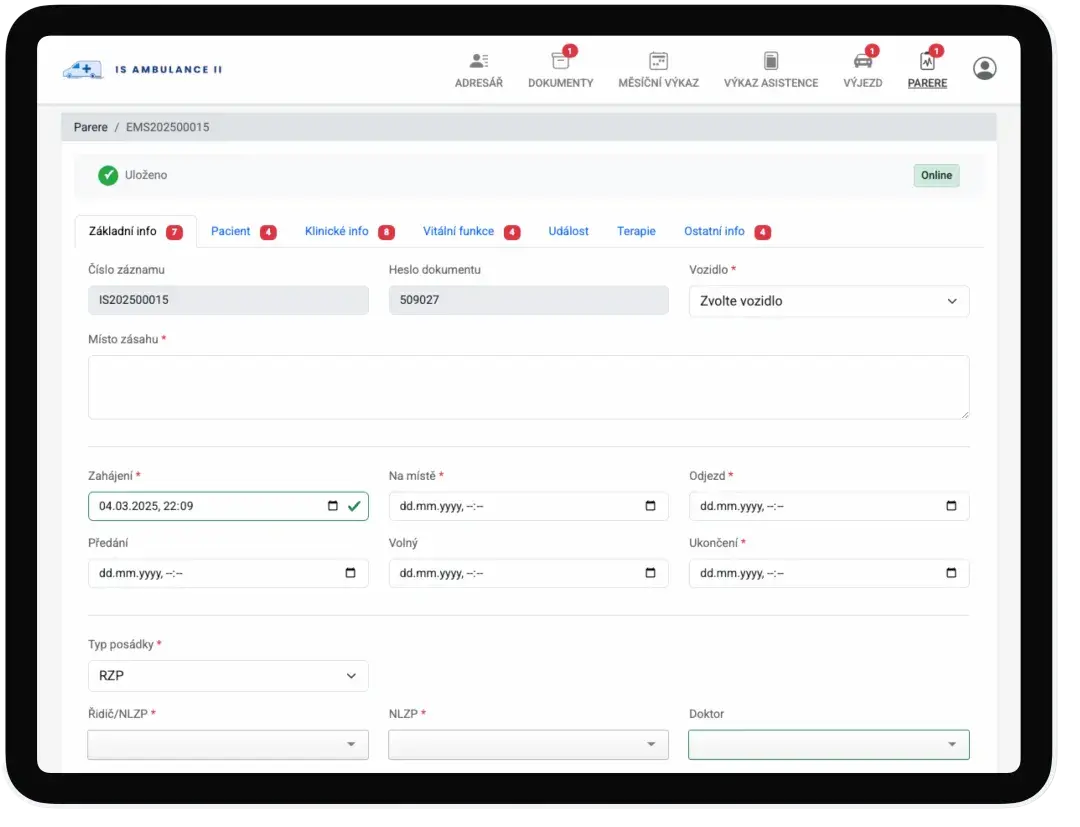Open the Výkaz asistence icon

coord(770,61)
